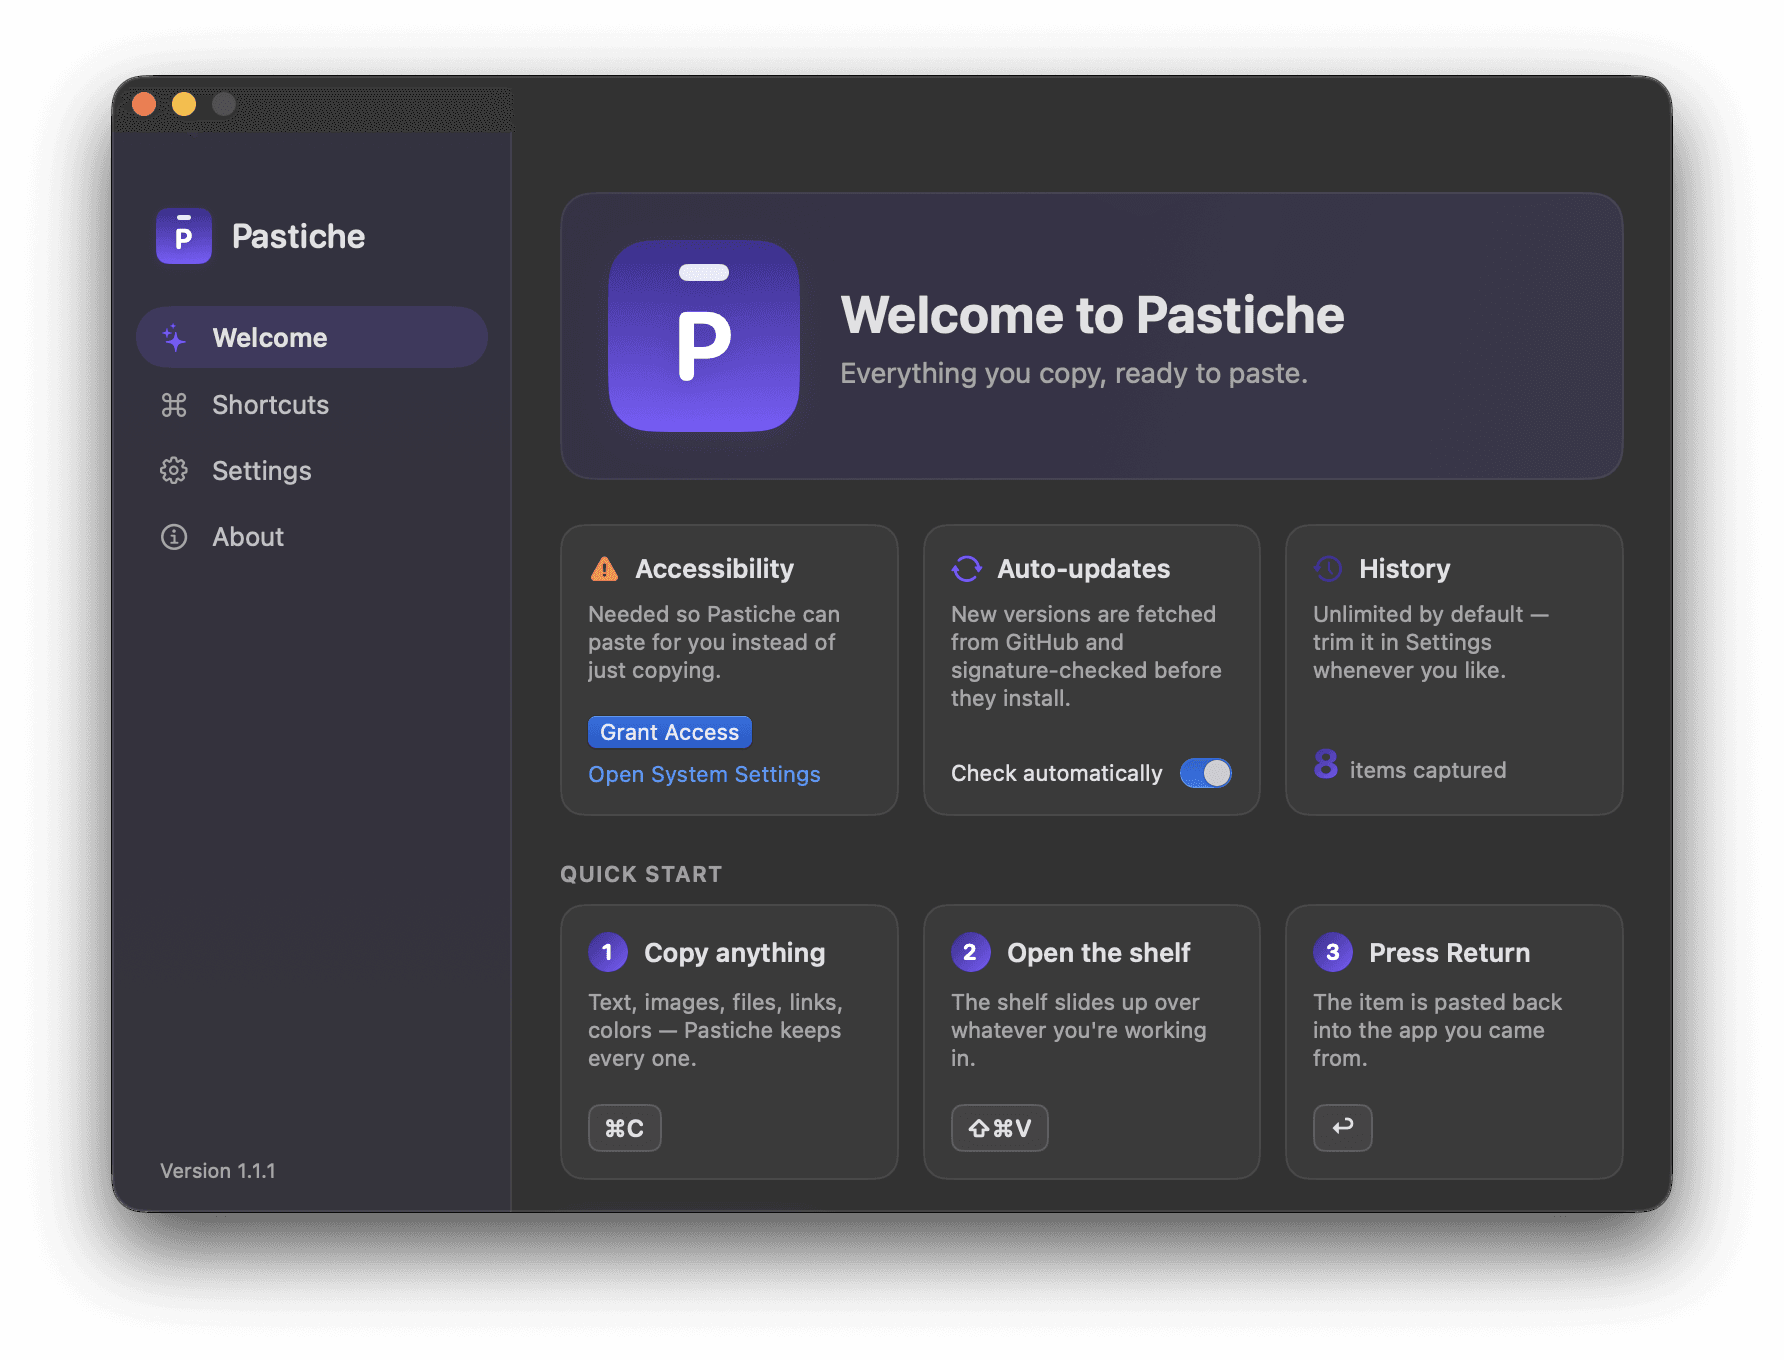Click 'Unlimited by default' description
Viewport: 1784px width, 1360px height.
(1431, 642)
